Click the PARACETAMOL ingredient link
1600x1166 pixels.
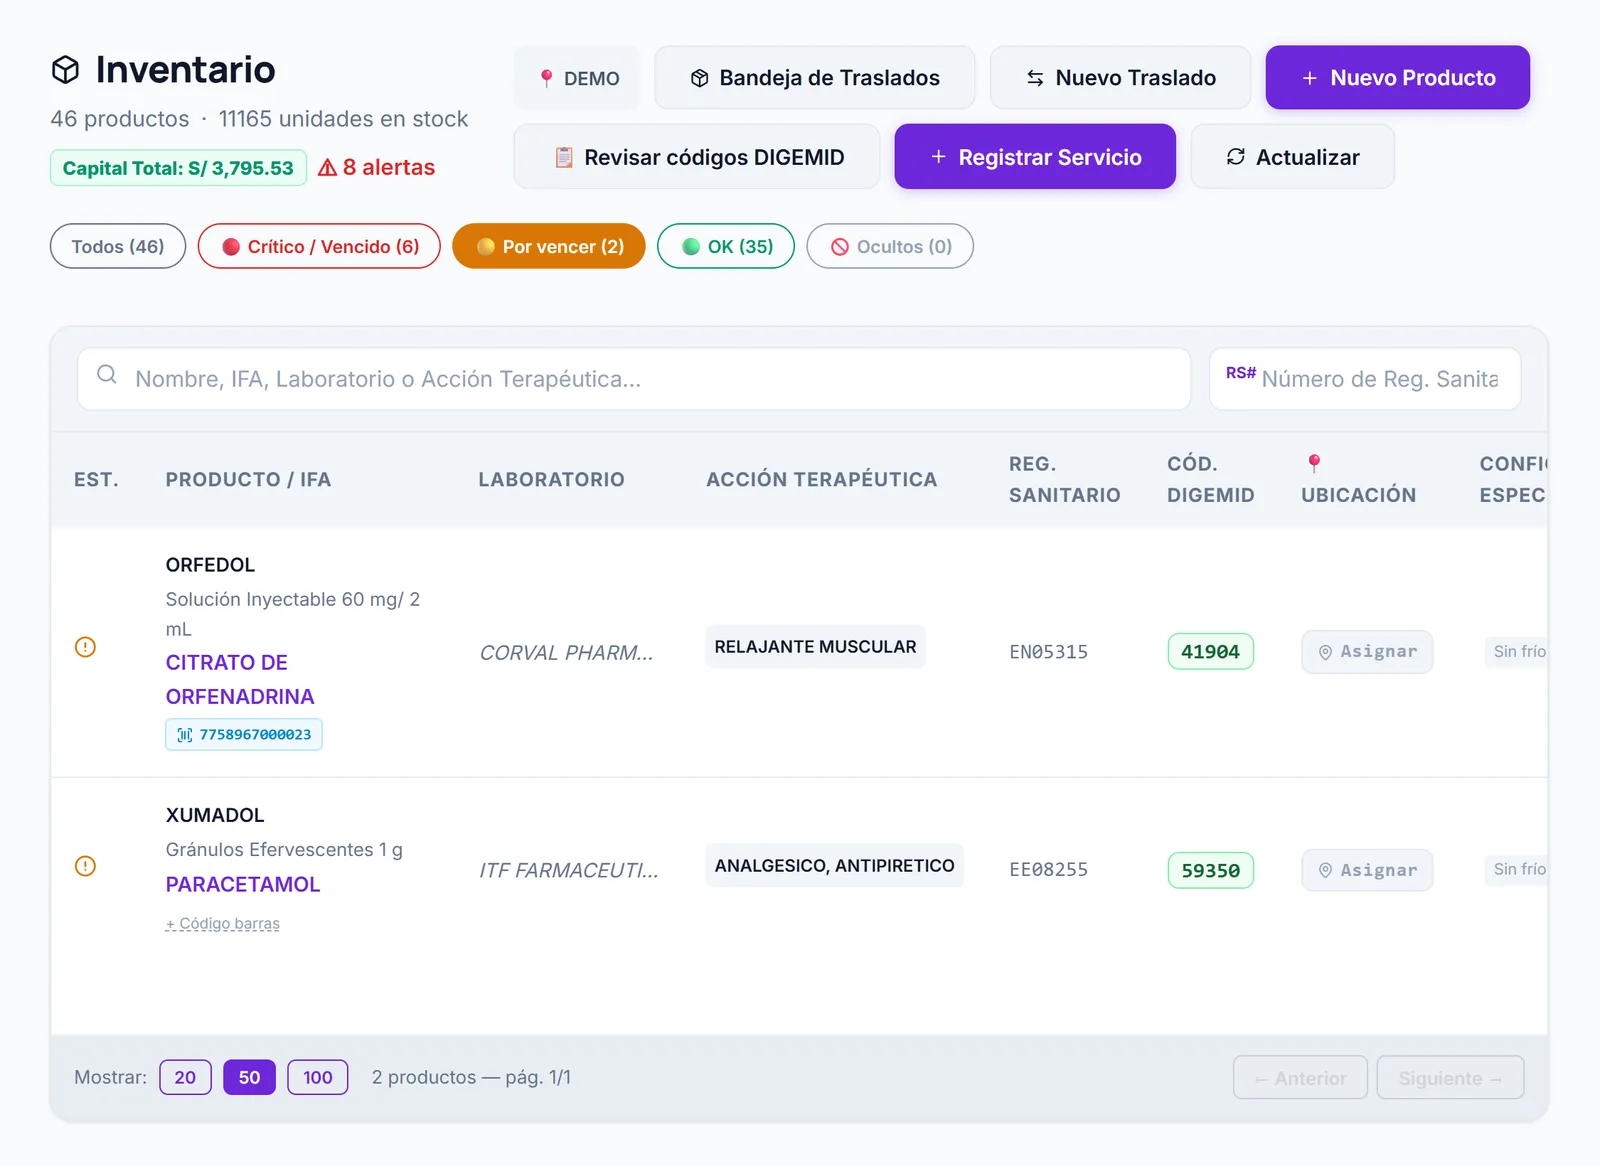[x=243, y=885]
